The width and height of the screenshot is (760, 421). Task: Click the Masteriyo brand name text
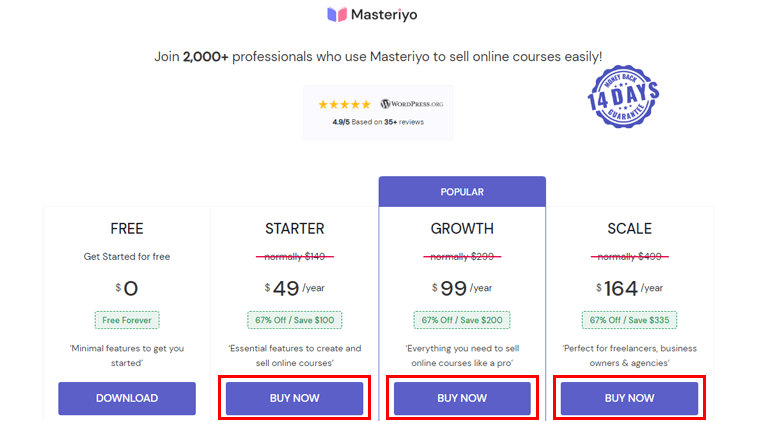tap(384, 15)
